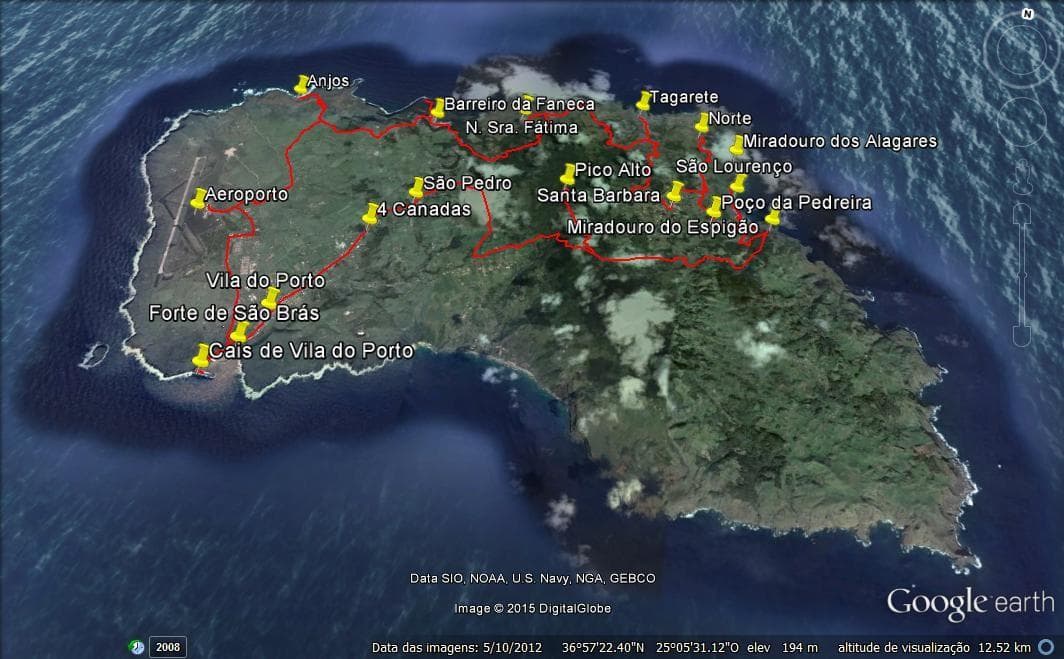Reset north with the compass N marker
The width and height of the screenshot is (1064, 659).
tap(1028, 14)
